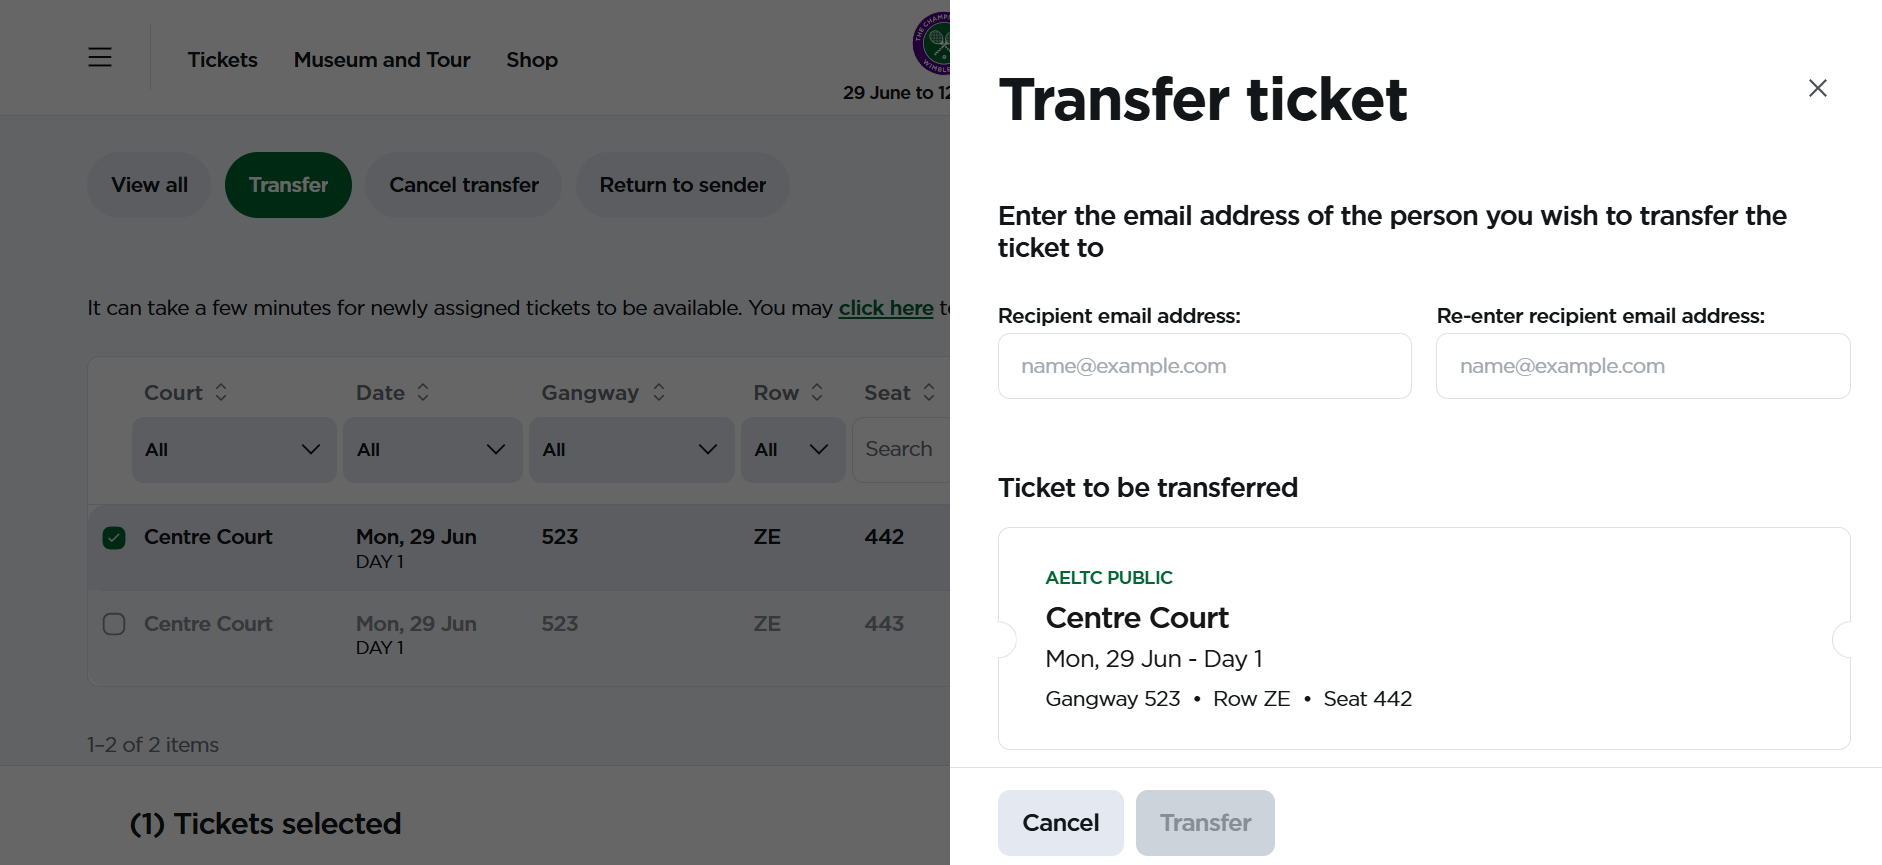Close the Transfer ticket panel
Screen dimensions: 1882x865
coord(1817,88)
